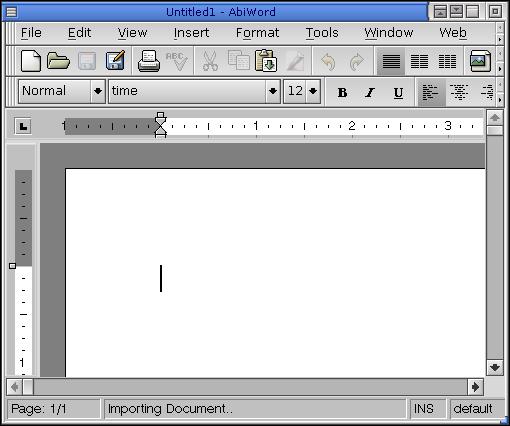The width and height of the screenshot is (510, 426).
Task: Cut selection with scissors icon
Action: pos(210,61)
